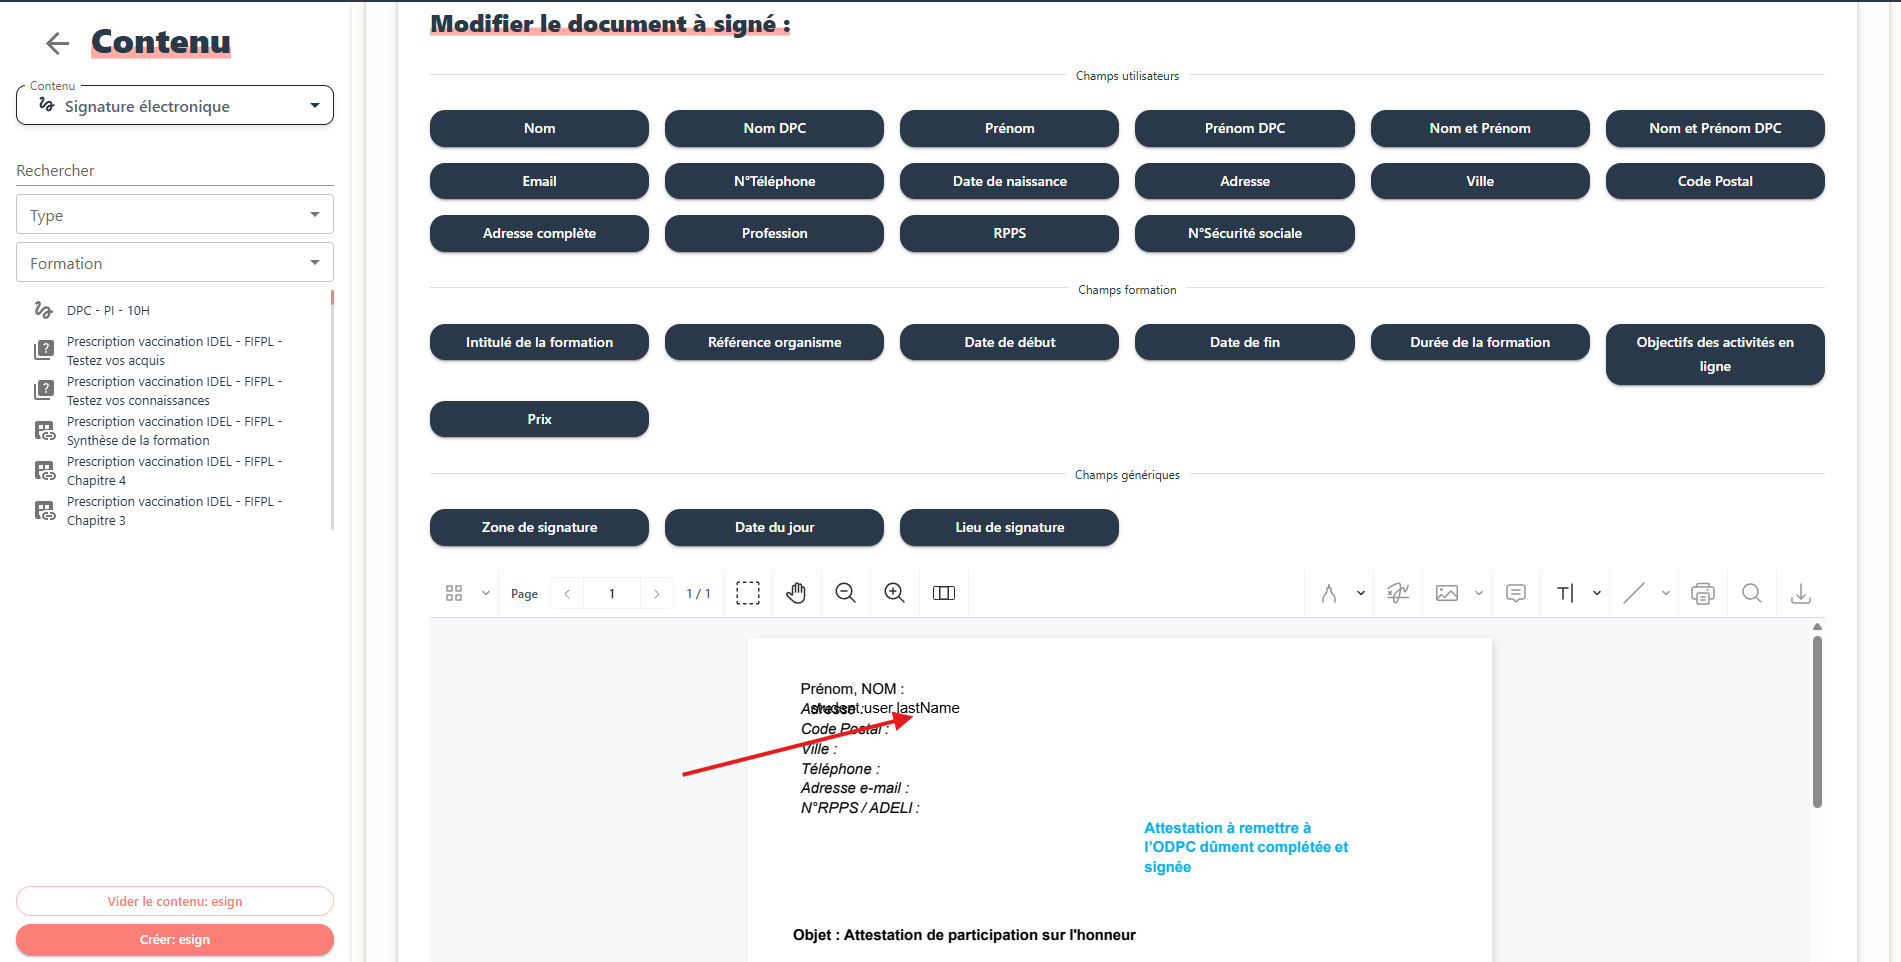Add a comment note annotation

pyautogui.click(x=1516, y=593)
